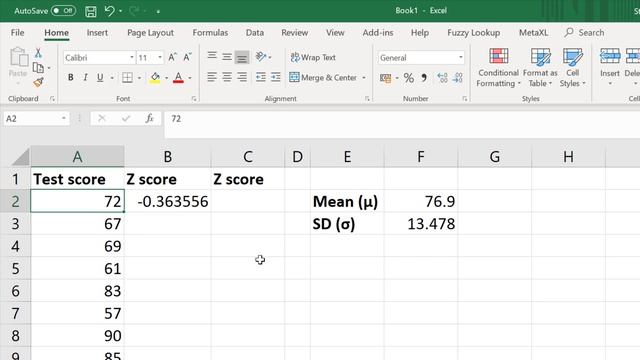Click the Insert cells icon
Screen dimensions: 640x360
coord(610,67)
